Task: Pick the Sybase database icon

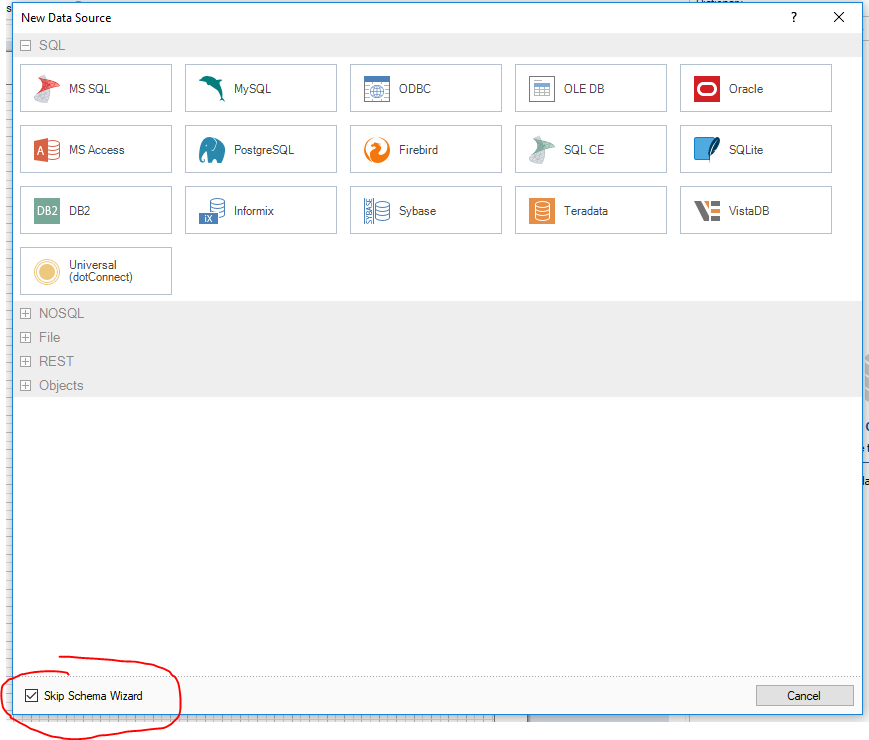Action: (377, 211)
